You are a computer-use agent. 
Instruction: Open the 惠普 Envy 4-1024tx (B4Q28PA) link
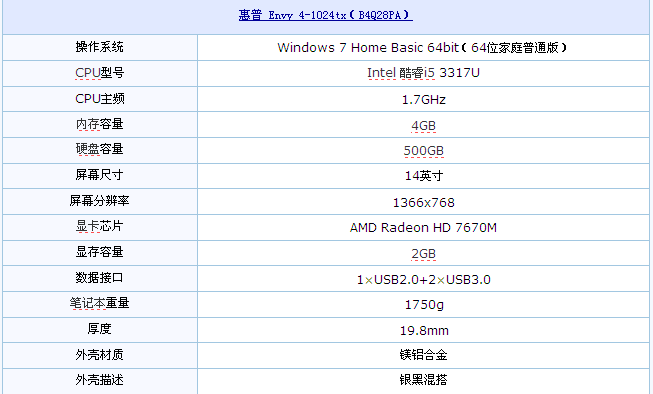[x=326, y=15]
